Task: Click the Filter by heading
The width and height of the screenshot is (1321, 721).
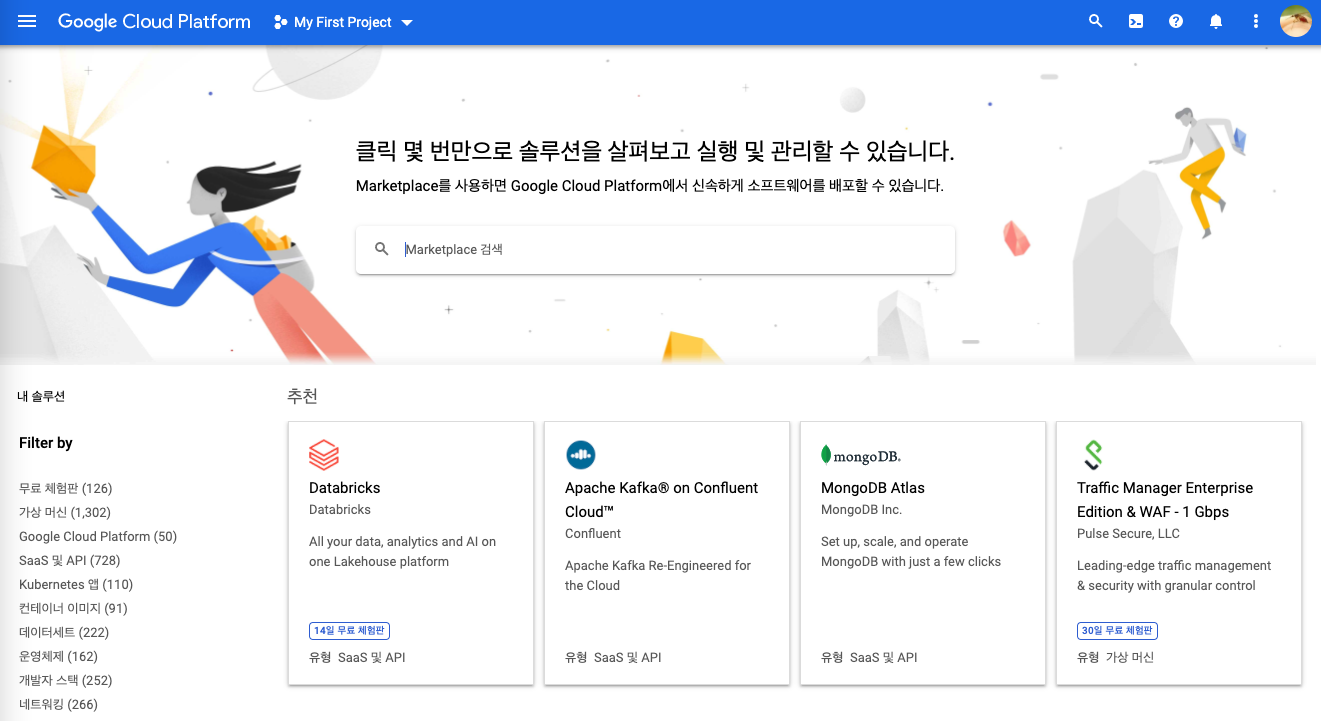Action: (46, 443)
